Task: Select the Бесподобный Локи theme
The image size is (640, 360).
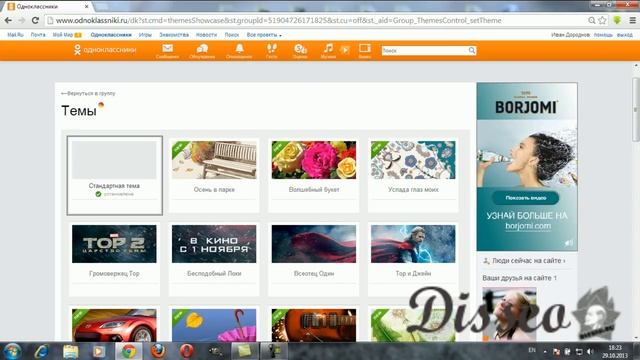Action: click(x=214, y=259)
